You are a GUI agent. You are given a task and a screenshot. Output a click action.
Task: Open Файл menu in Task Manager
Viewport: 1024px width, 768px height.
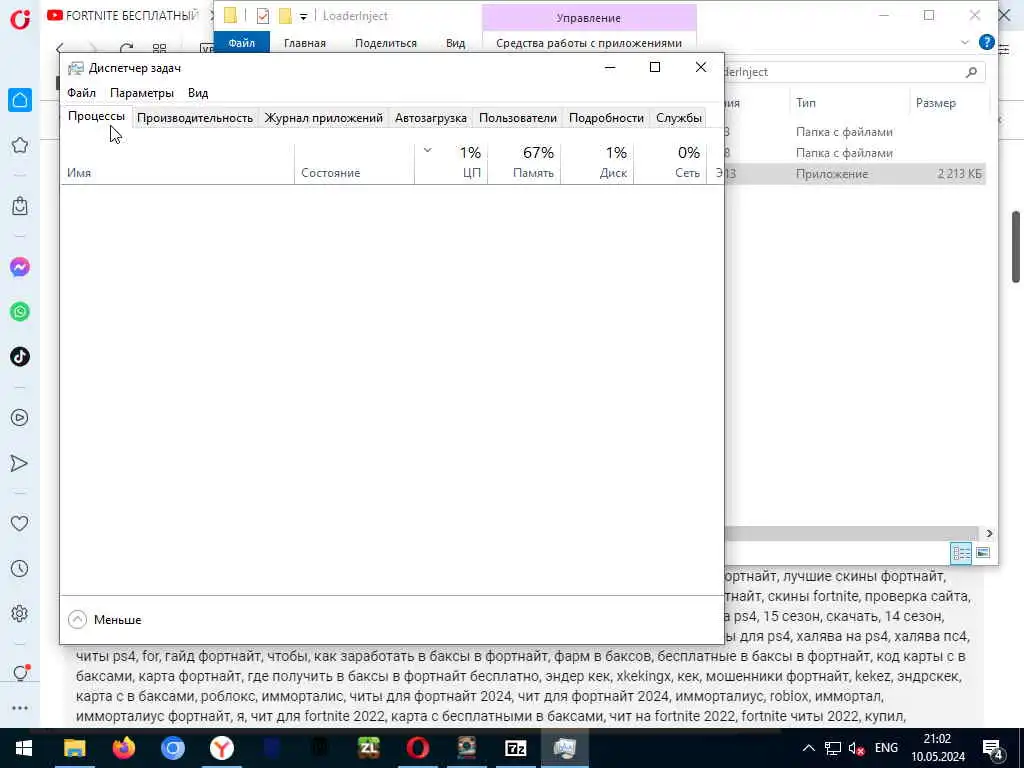[81, 93]
